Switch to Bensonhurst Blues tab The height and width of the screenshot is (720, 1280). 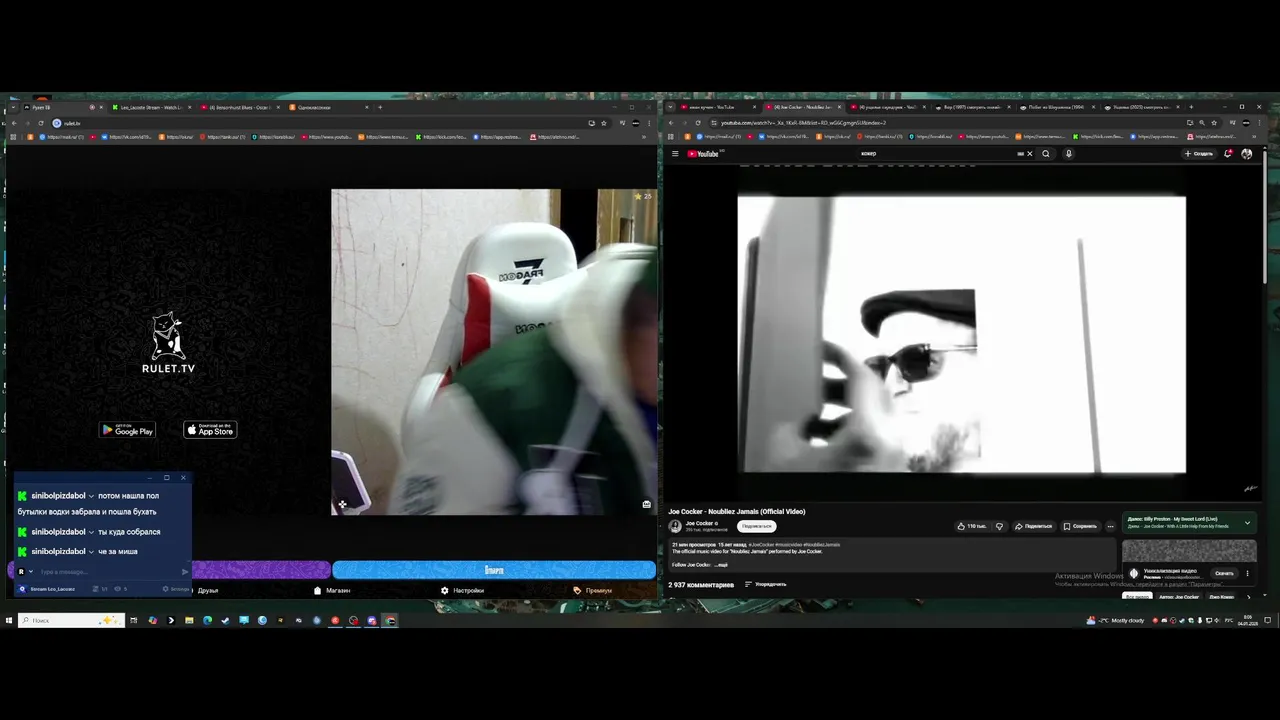(238, 107)
